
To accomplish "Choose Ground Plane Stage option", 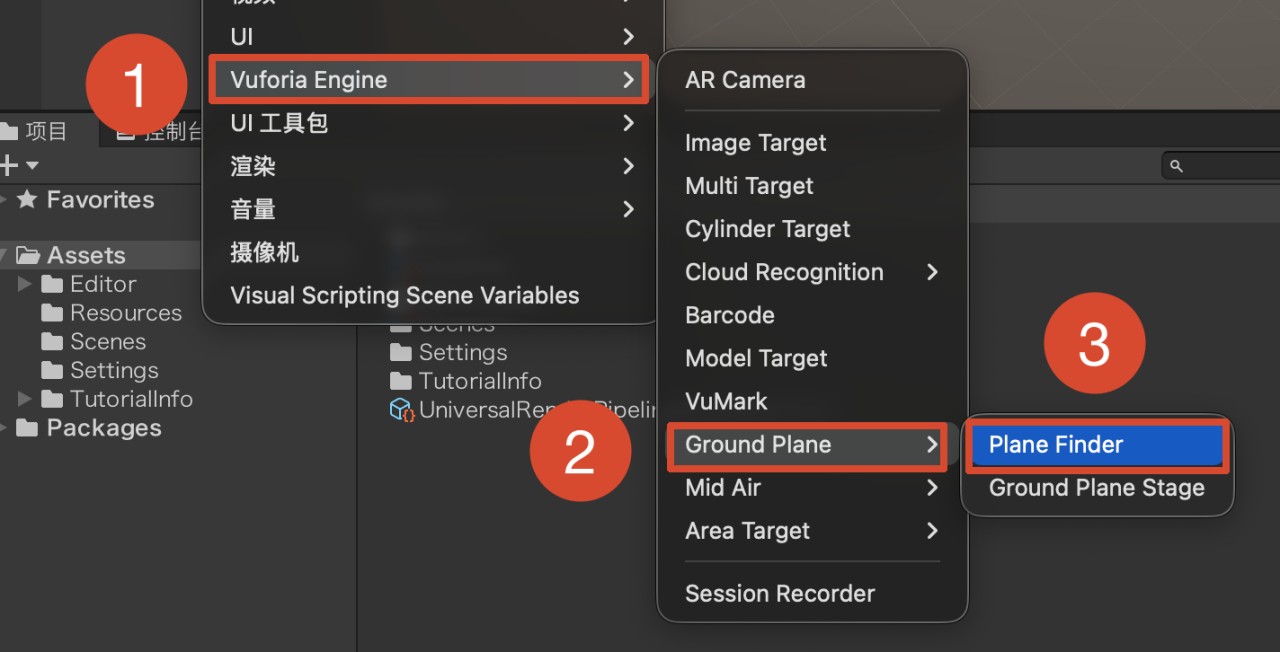I will [1096, 488].
